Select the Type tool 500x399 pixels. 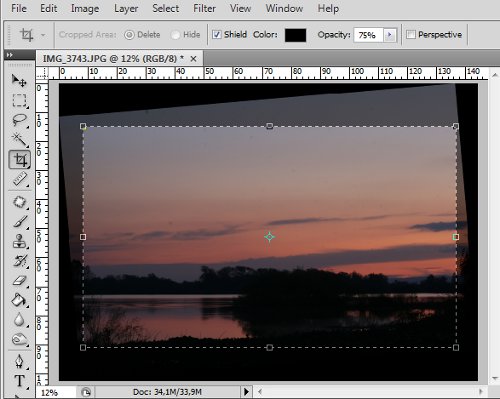19,381
